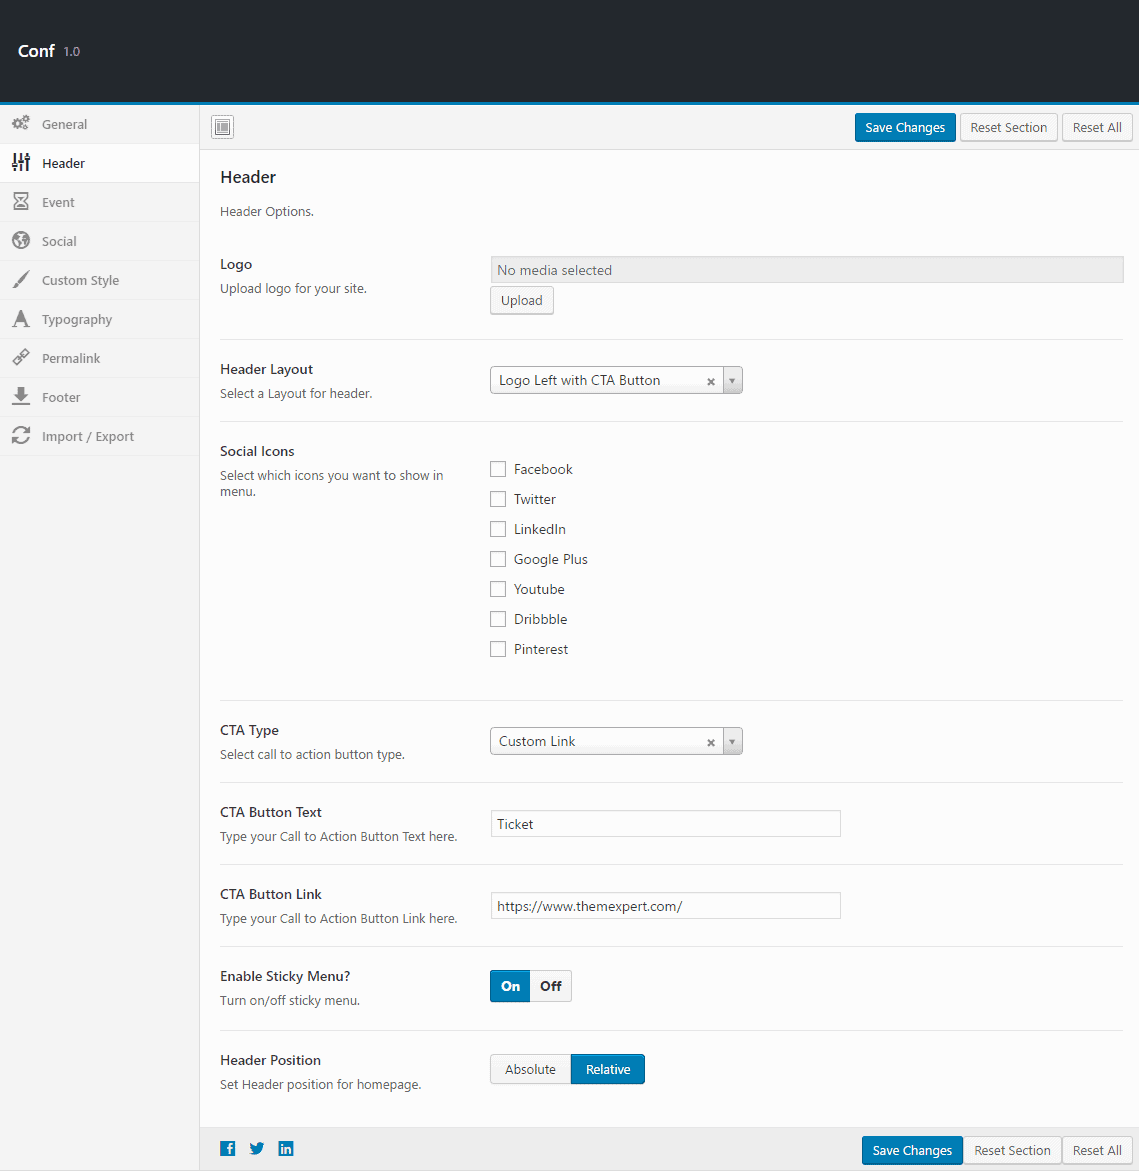Click the expand-all-sections icon in the top toolbar
The image size is (1139, 1171).
tap(222, 127)
